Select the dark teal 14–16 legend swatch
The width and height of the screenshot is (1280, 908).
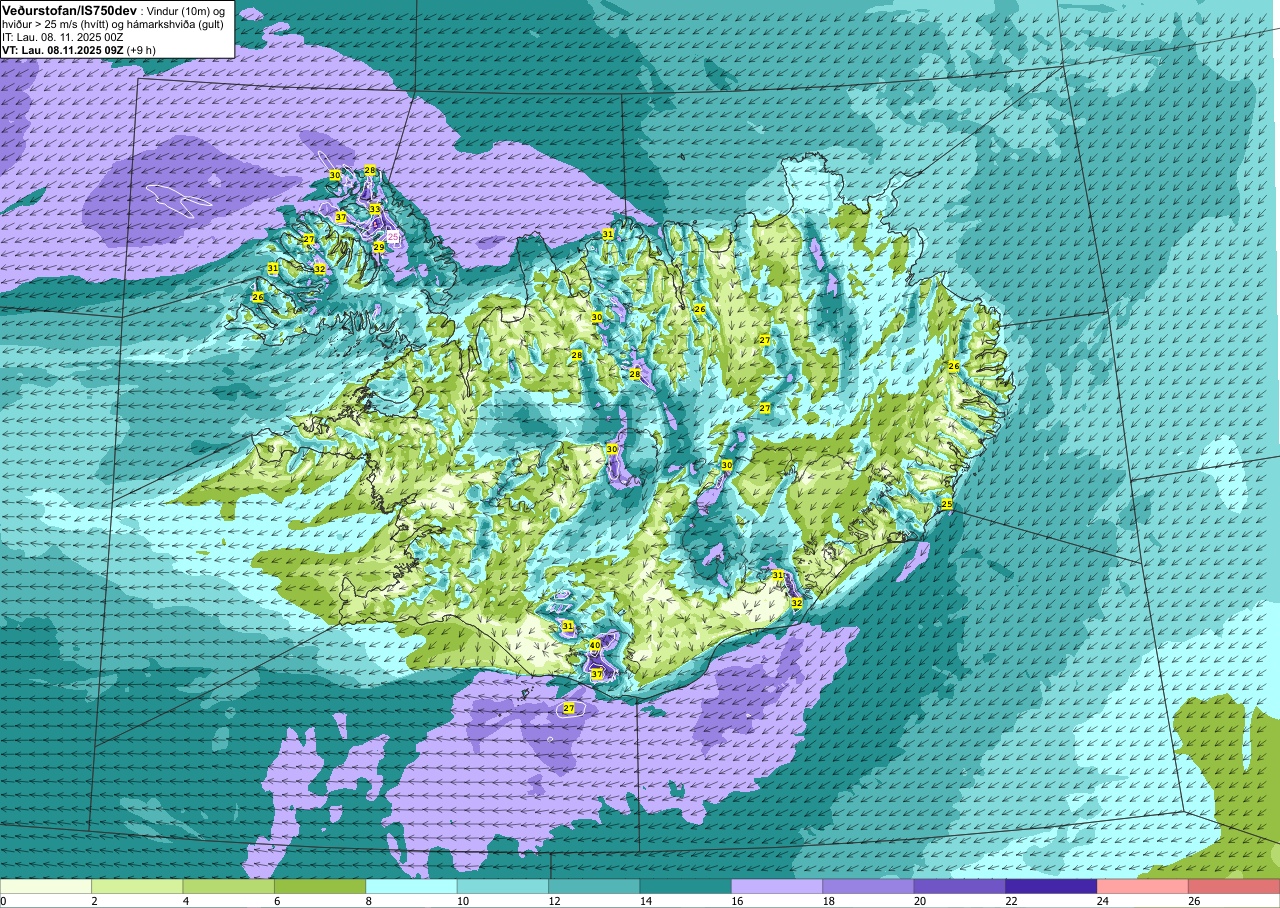click(686, 886)
